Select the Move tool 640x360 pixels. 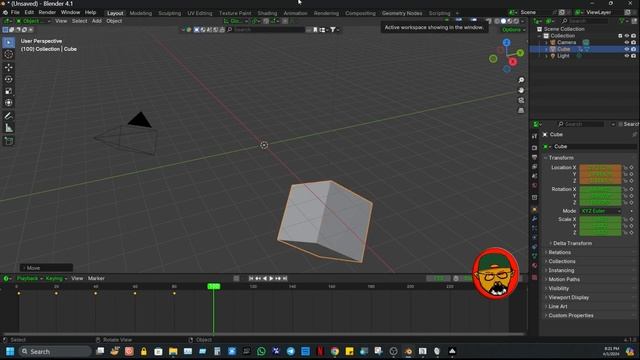coord(9,67)
